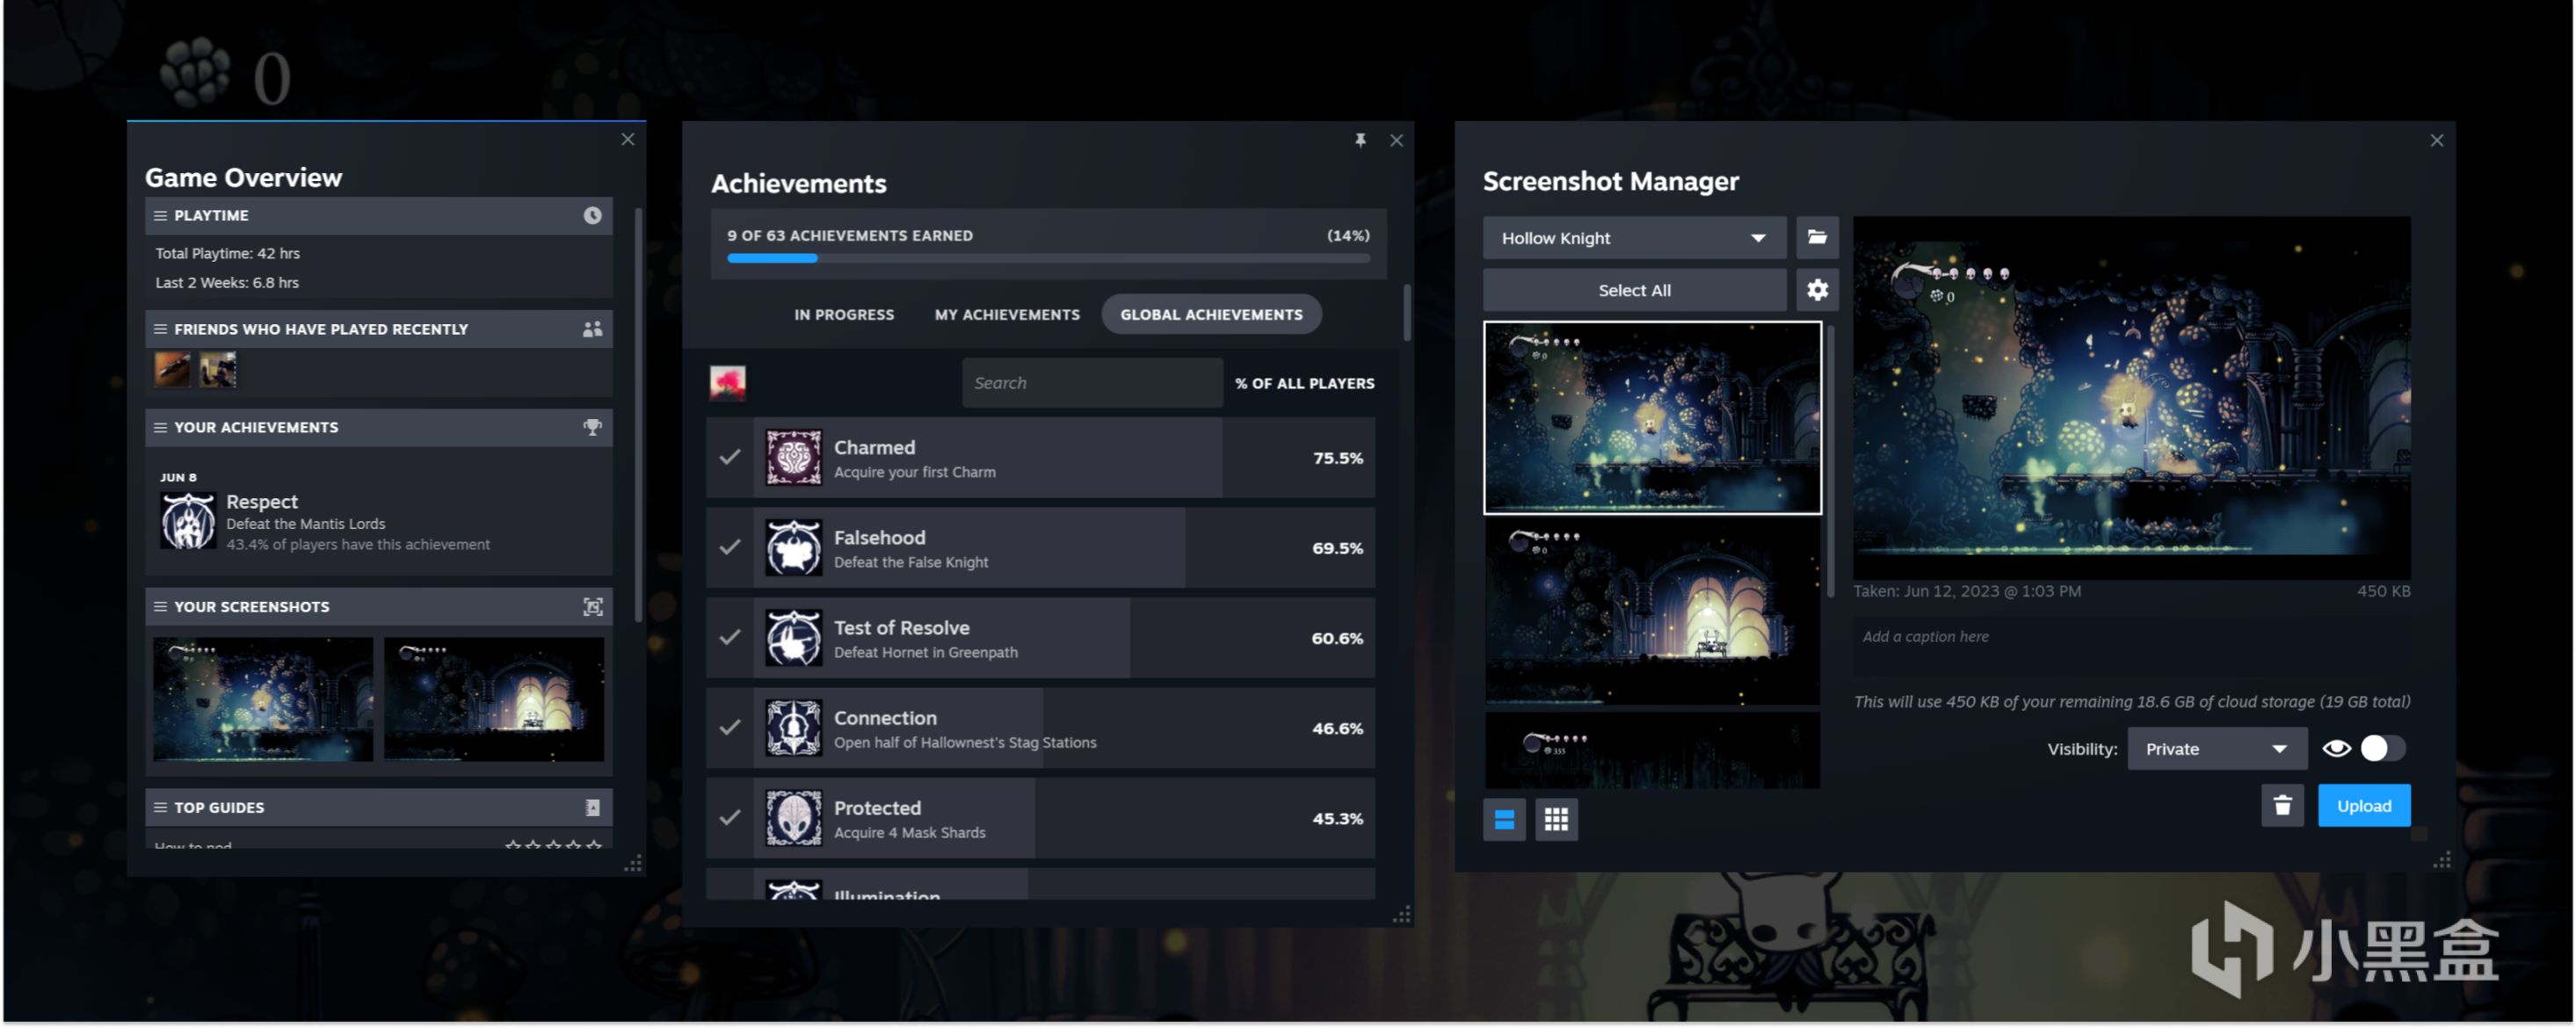Open friends icon in Friends Who Have Played header
The height and width of the screenshot is (1028, 2576).
[x=592, y=329]
